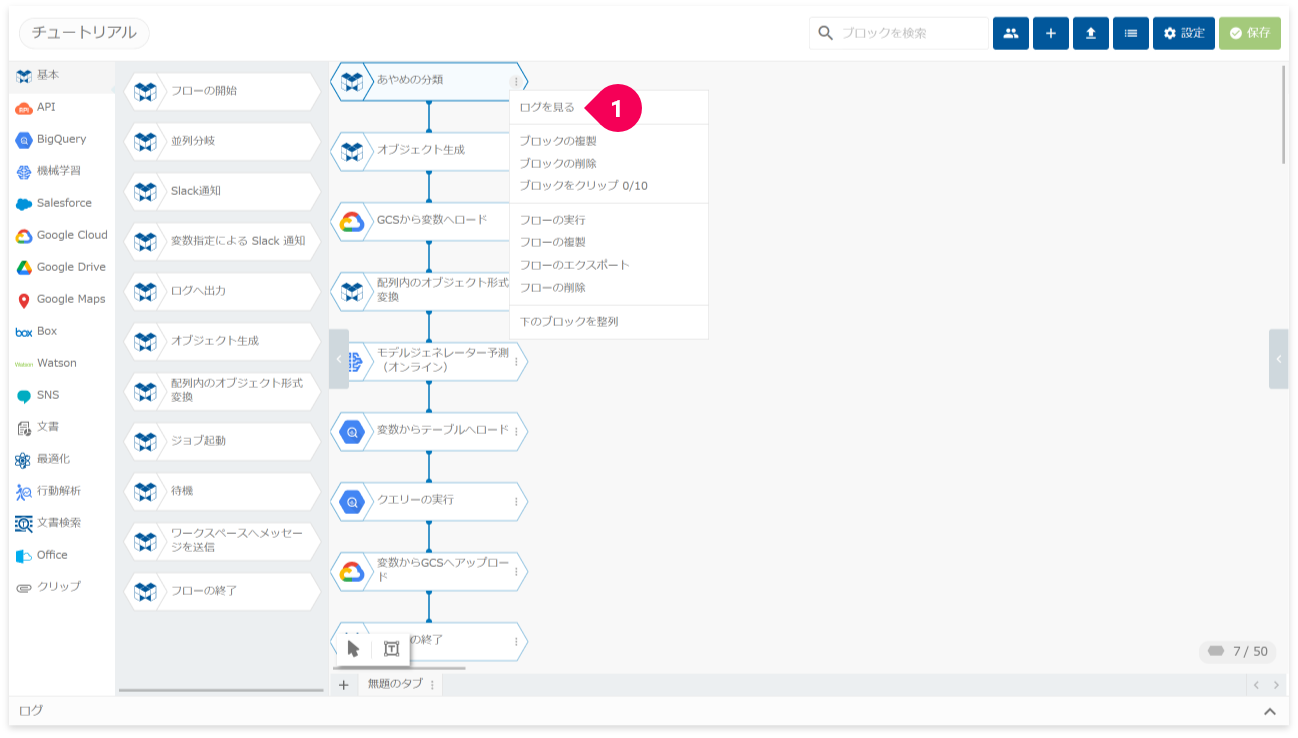Open the 設定 settings button
The height and width of the screenshot is (738, 1298).
tap(1183, 33)
